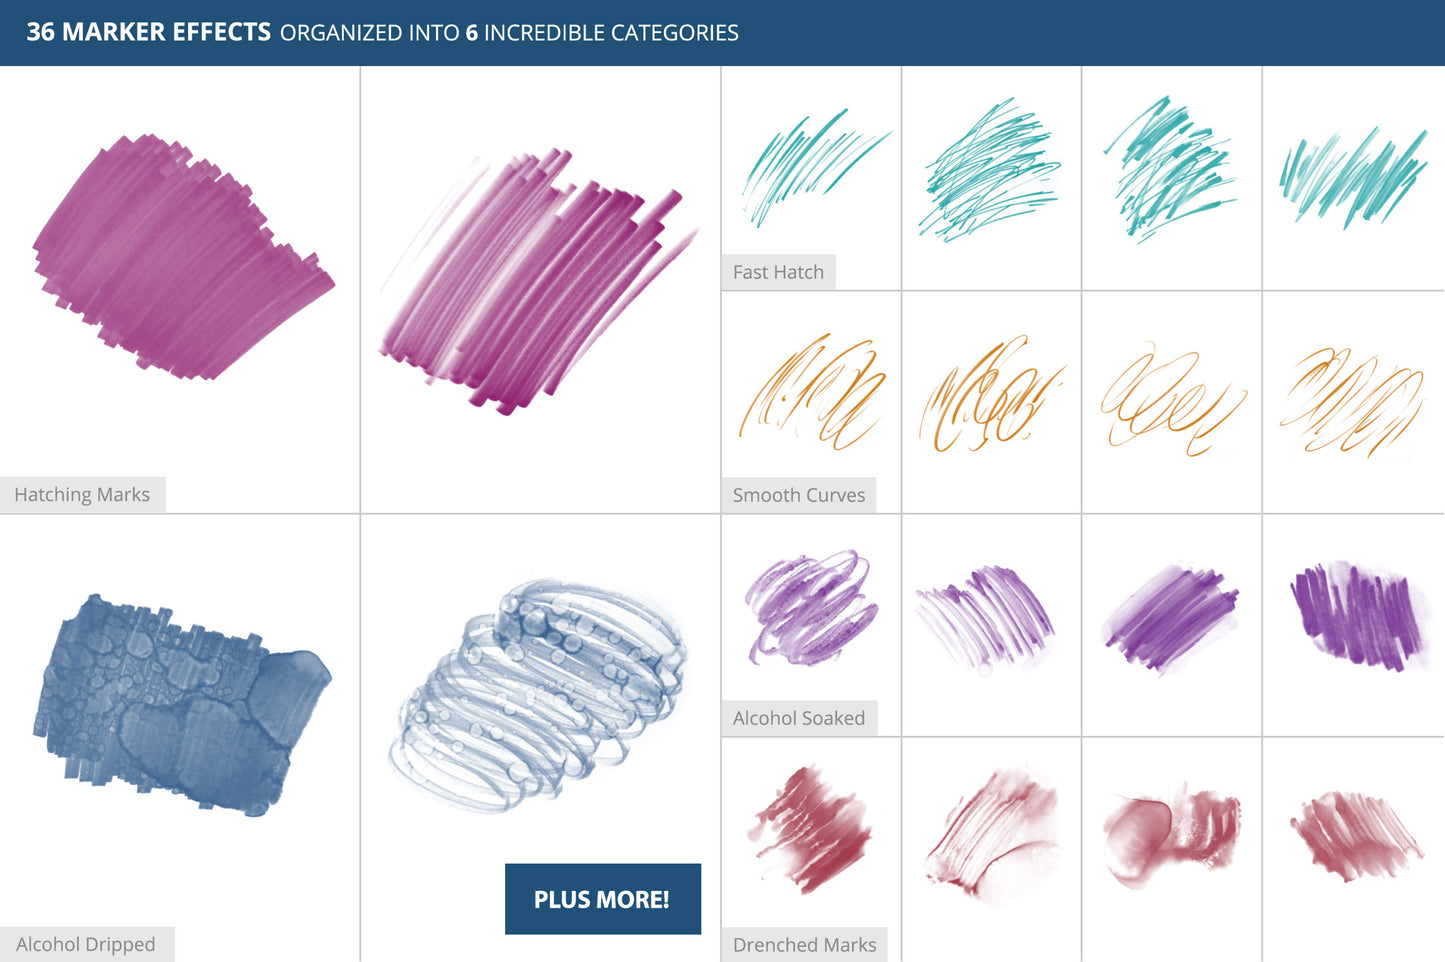1445x962 pixels.
Task: Select the Hatching Marks label
Action: point(82,495)
